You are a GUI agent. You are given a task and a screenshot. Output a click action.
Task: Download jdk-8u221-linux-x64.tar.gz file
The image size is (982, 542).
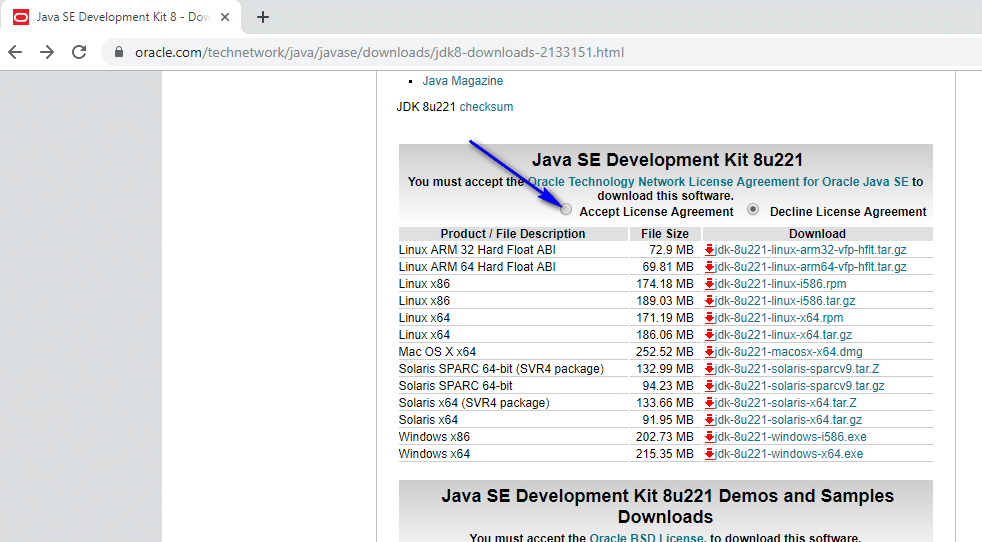point(783,335)
